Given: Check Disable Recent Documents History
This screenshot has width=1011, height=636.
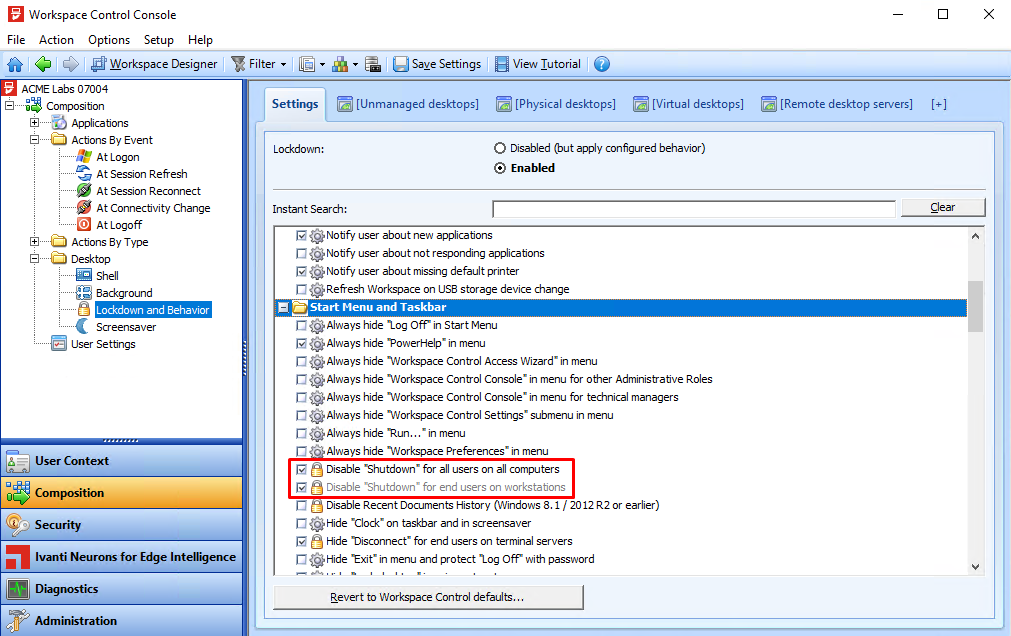Looking at the screenshot, I should 301,506.
